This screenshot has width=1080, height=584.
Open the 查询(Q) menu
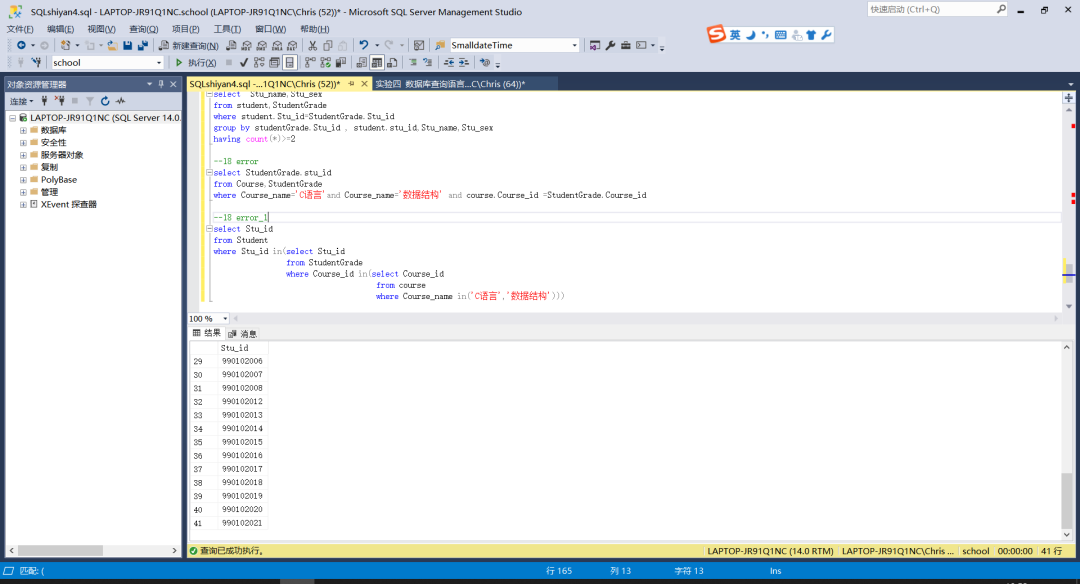coord(143,29)
